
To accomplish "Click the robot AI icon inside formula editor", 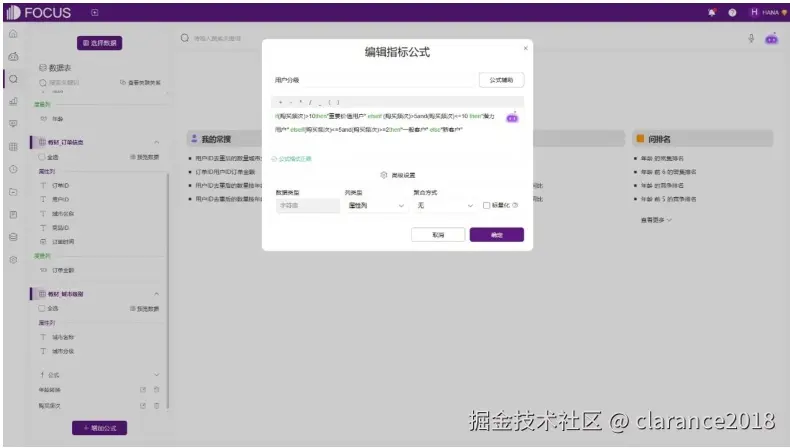I will pyautogui.click(x=512, y=117).
